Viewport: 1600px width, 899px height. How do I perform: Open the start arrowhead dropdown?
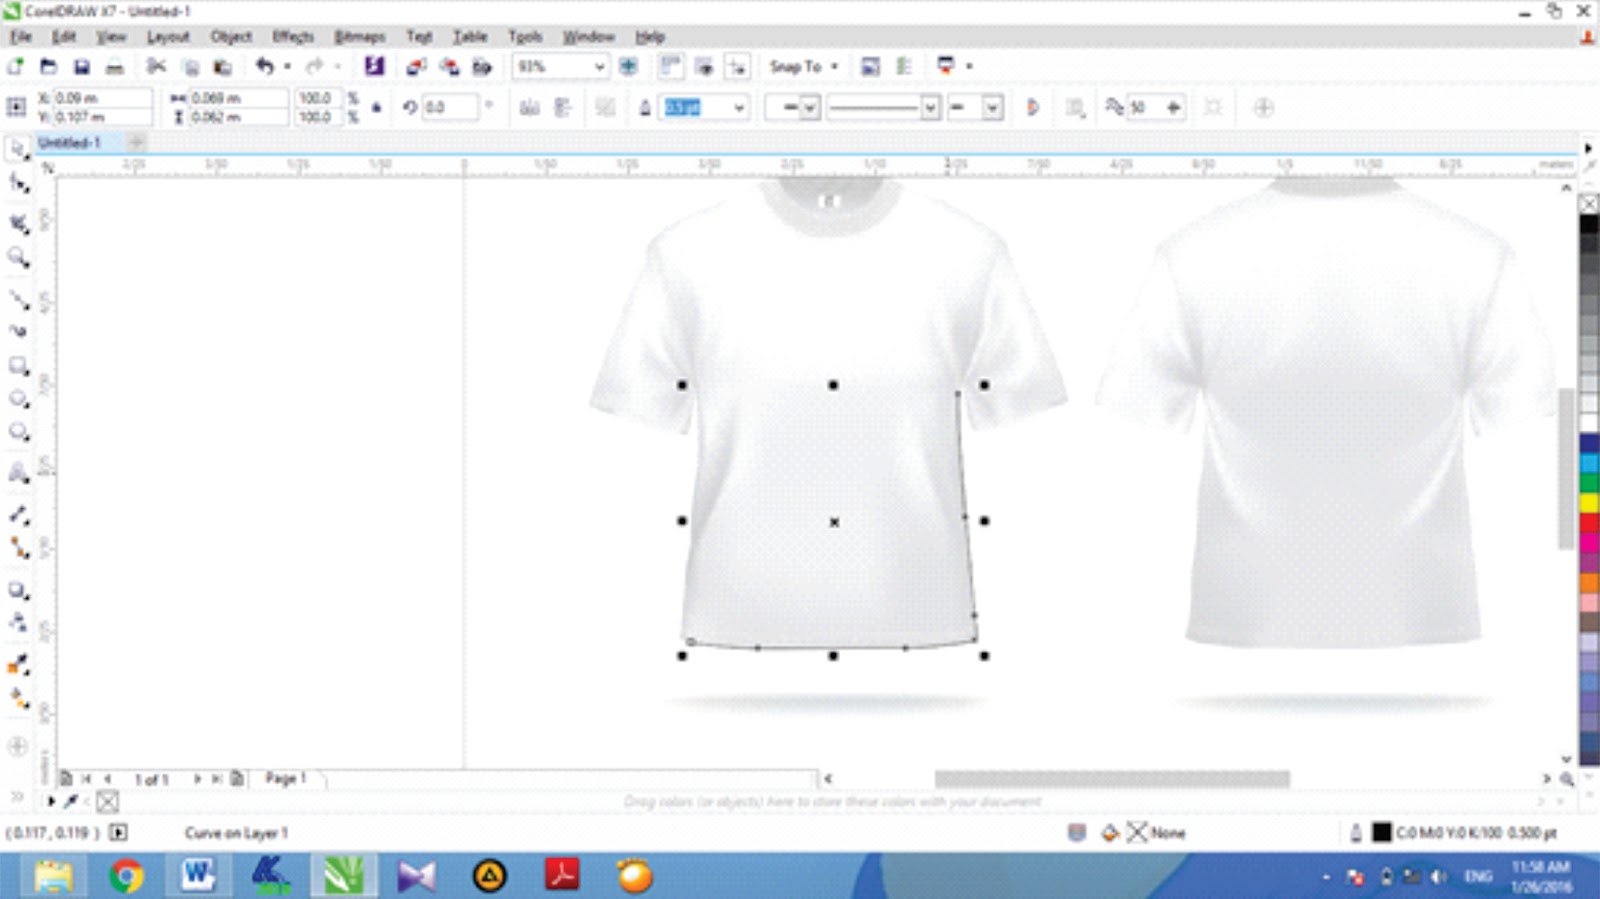tap(810, 107)
